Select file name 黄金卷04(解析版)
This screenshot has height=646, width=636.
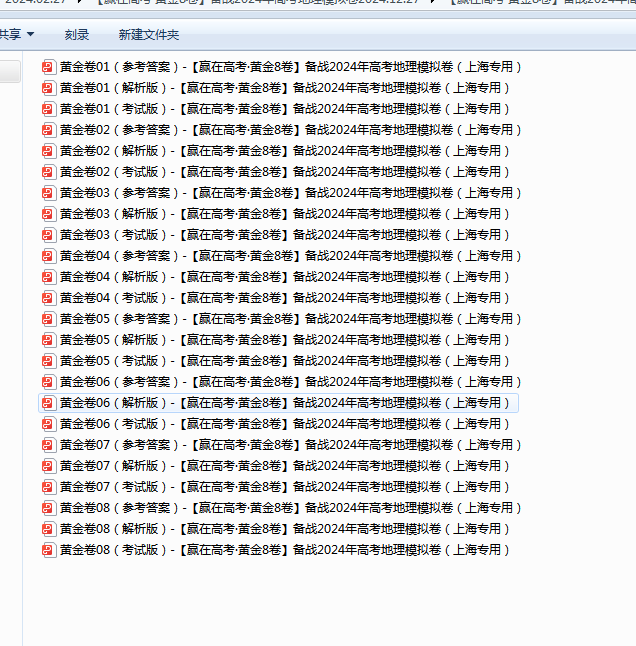click(285, 277)
